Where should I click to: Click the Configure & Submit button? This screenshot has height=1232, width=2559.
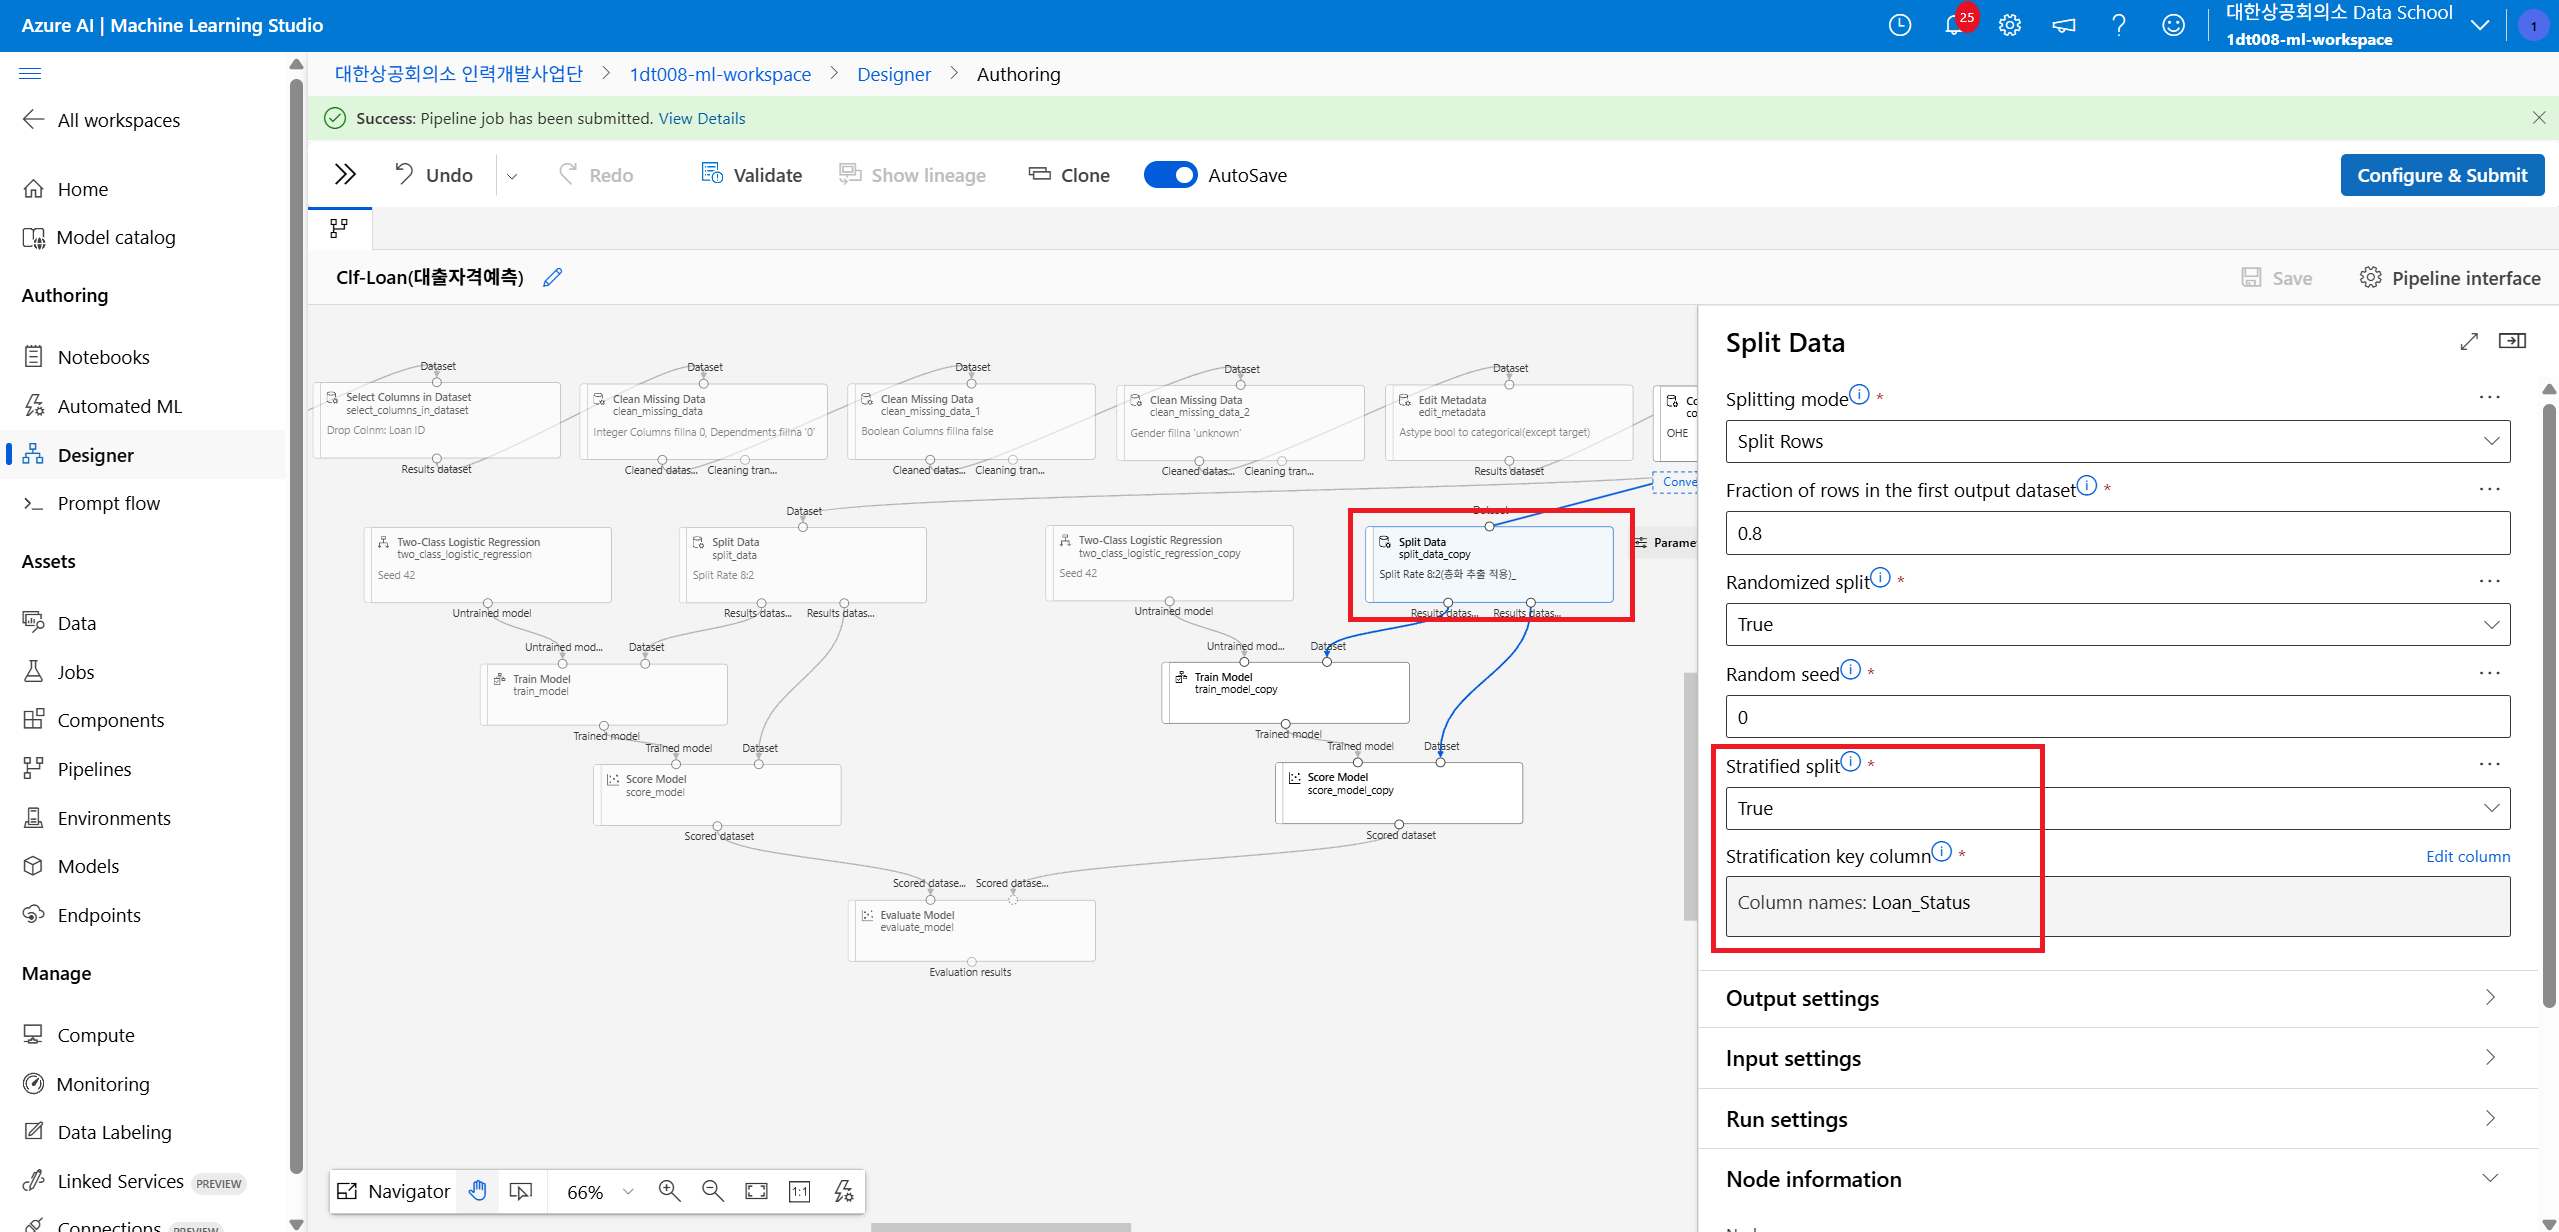2441,175
